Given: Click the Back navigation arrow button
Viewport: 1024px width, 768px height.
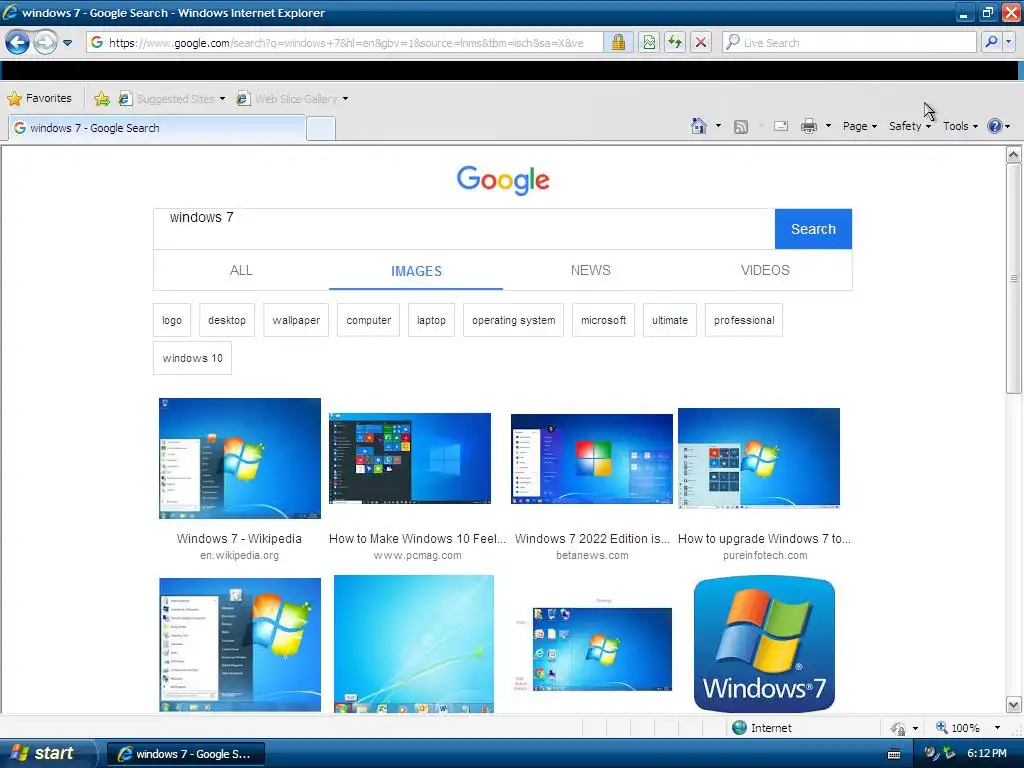Looking at the screenshot, I should 18,43.
